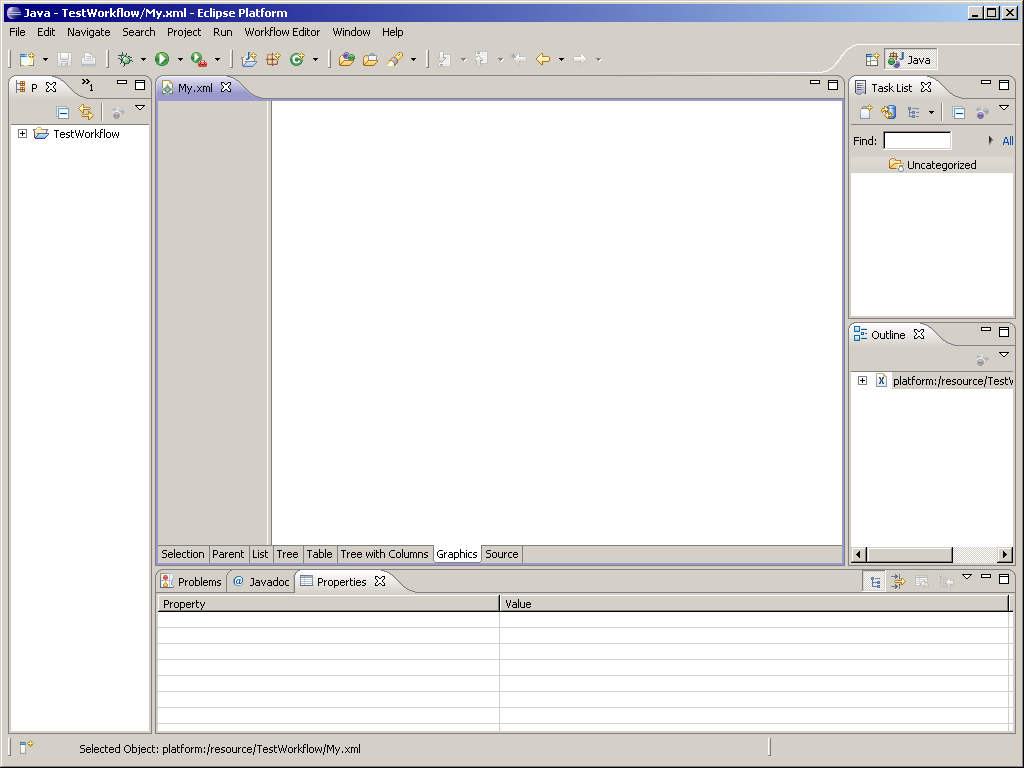Click the Open Perspective icon
Screen dimensions: 1024x768
tap(872, 60)
